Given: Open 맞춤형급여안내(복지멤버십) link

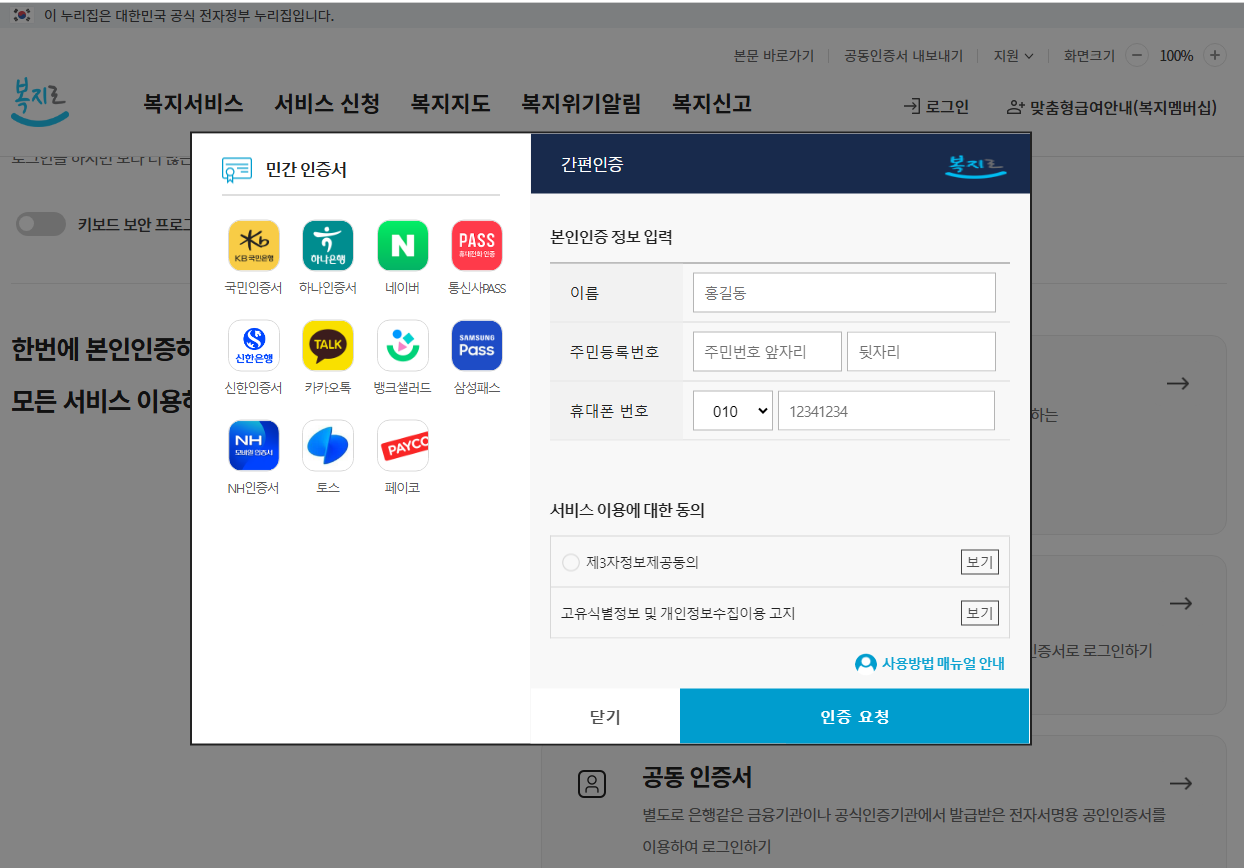Looking at the screenshot, I should coord(1112,107).
